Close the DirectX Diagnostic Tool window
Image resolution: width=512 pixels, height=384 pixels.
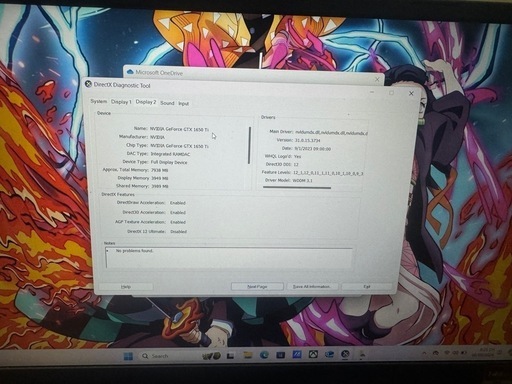tap(411, 94)
